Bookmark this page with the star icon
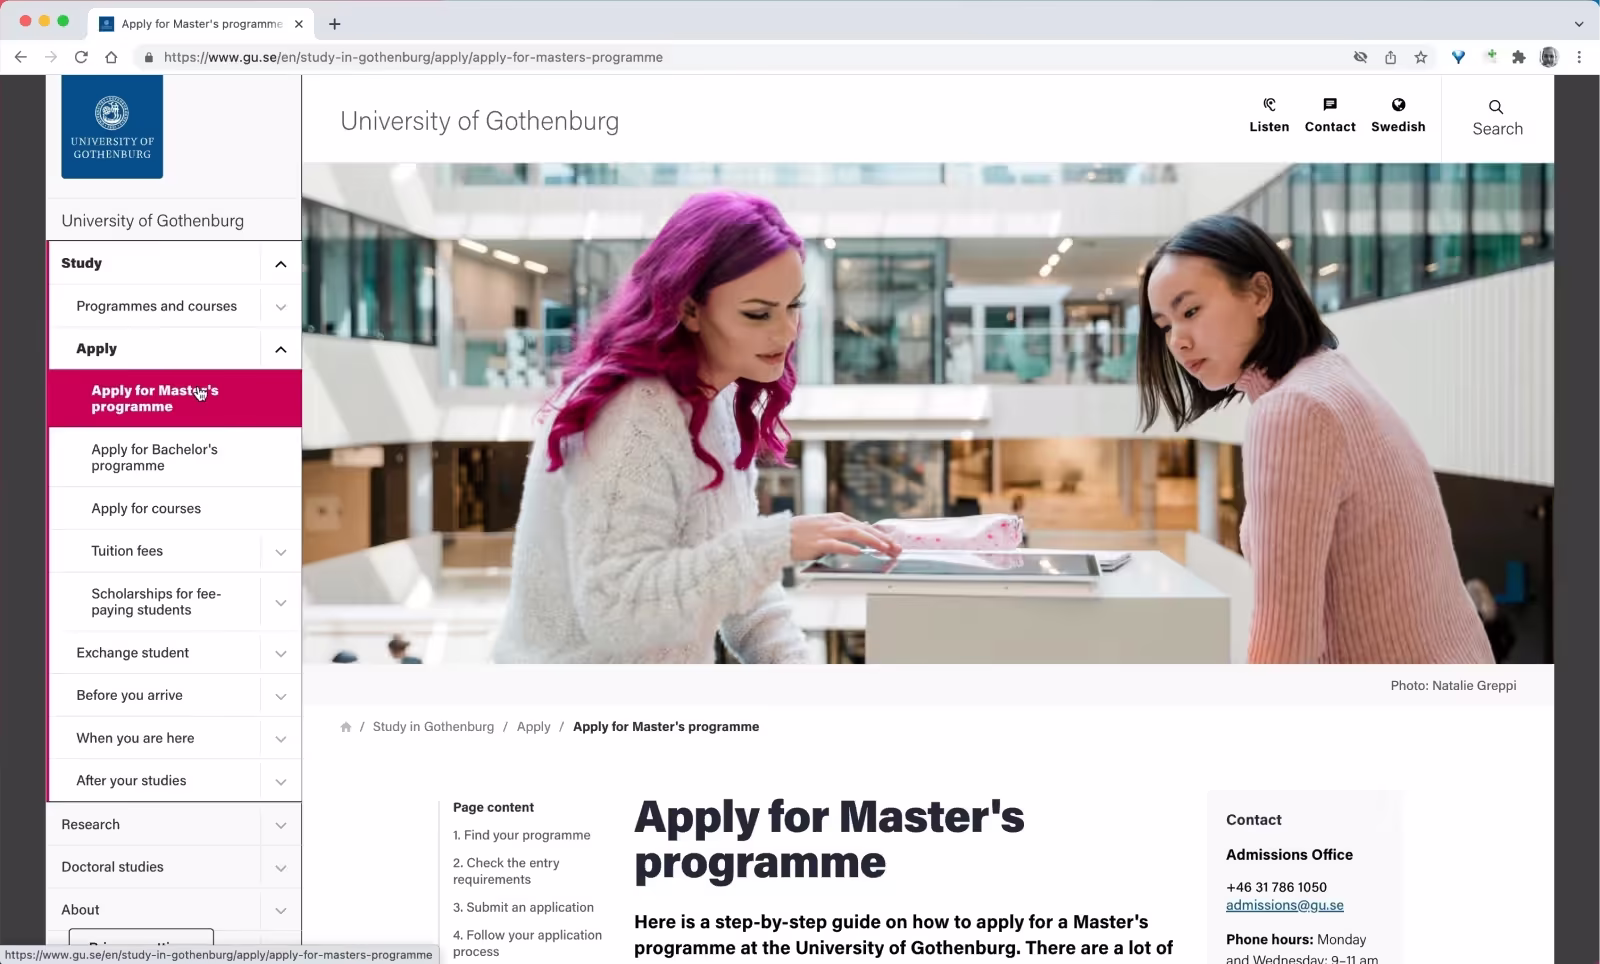This screenshot has height=964, width=1600. point(1420,57)
